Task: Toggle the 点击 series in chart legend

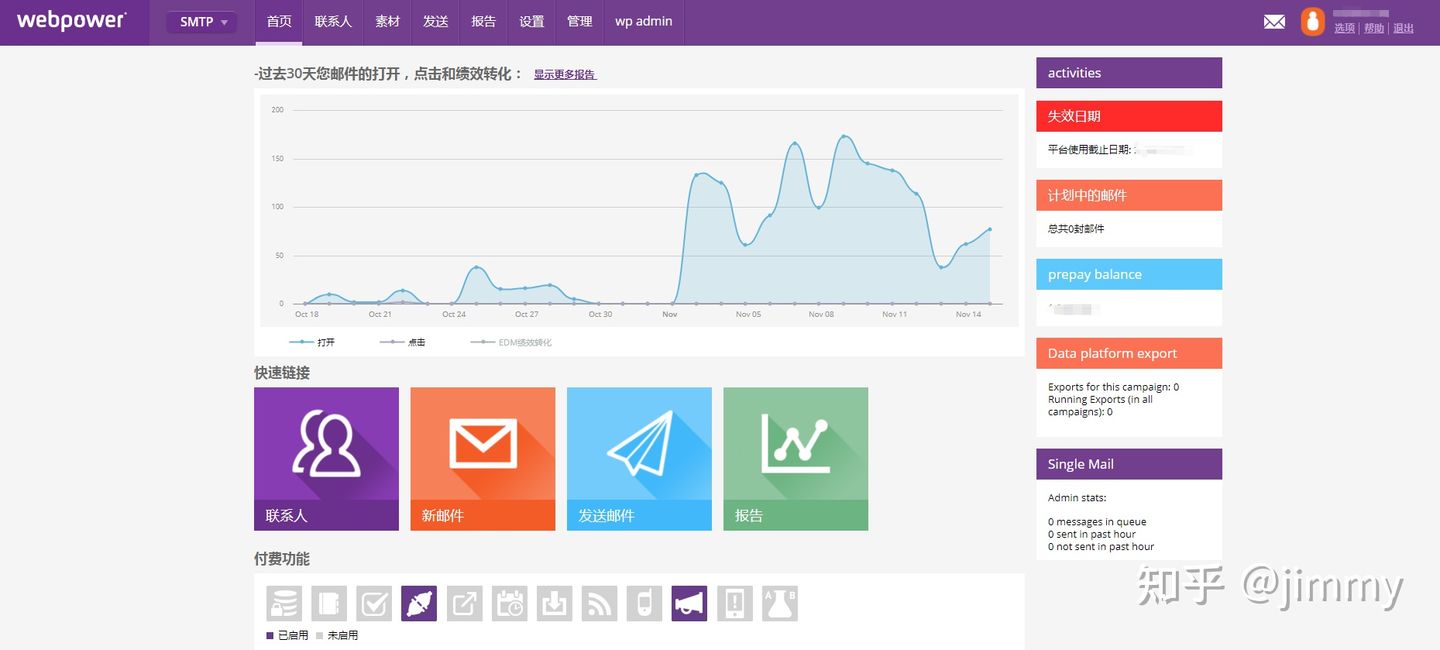Action: point(402,342)
